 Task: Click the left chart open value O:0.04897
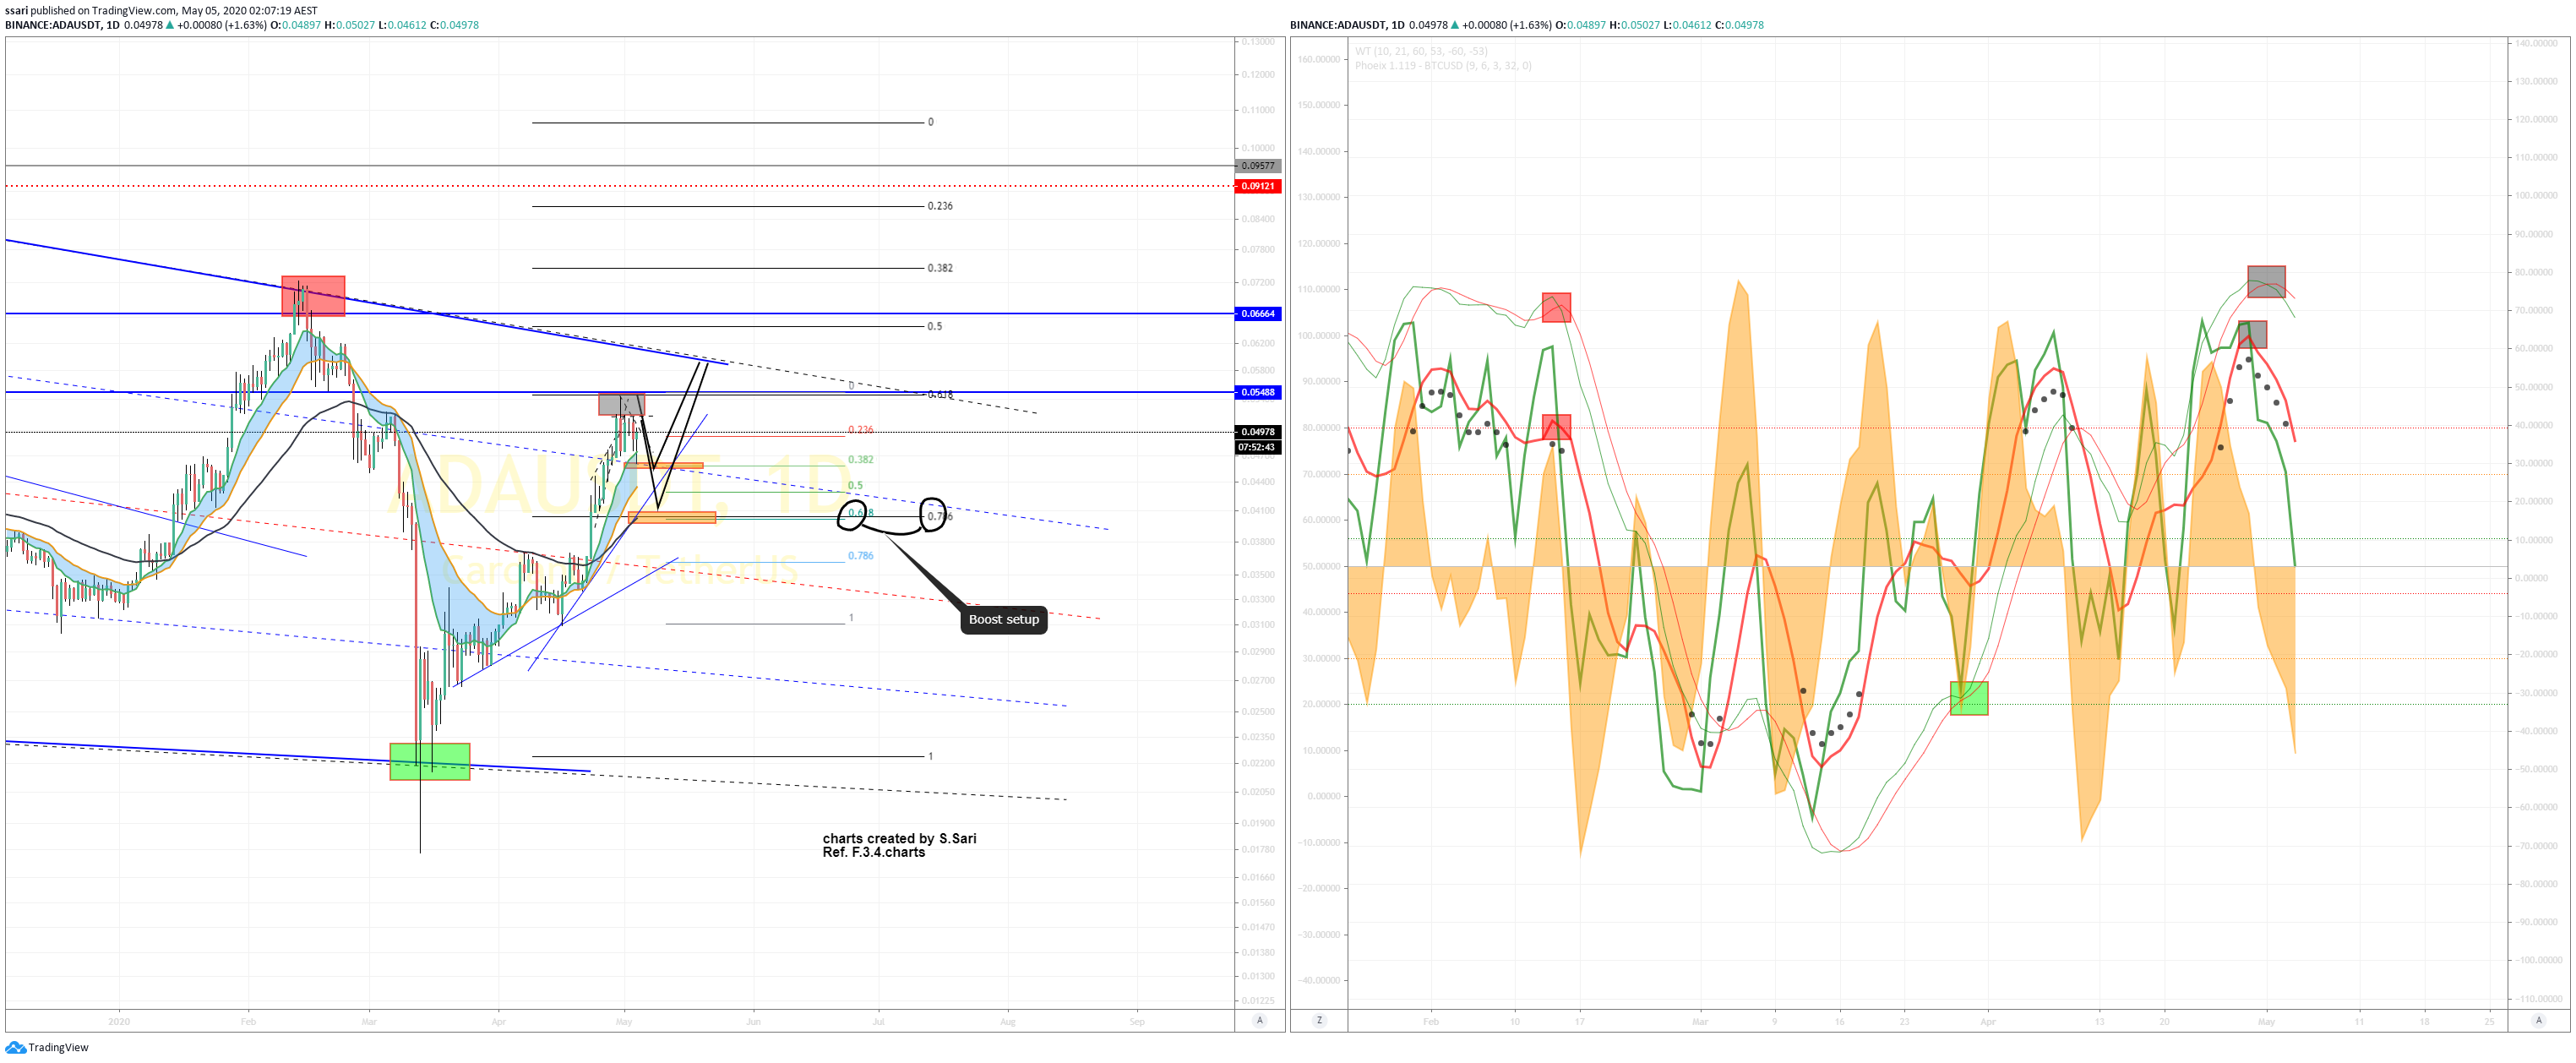[x=296, y=25]
